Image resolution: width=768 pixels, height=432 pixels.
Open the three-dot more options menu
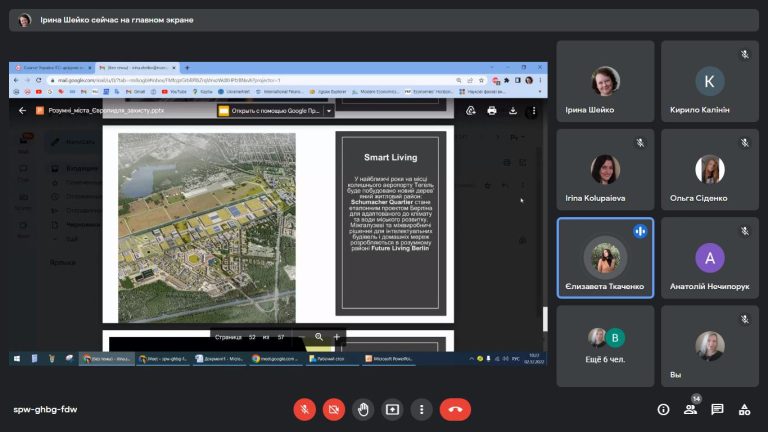tap(422, 409)
